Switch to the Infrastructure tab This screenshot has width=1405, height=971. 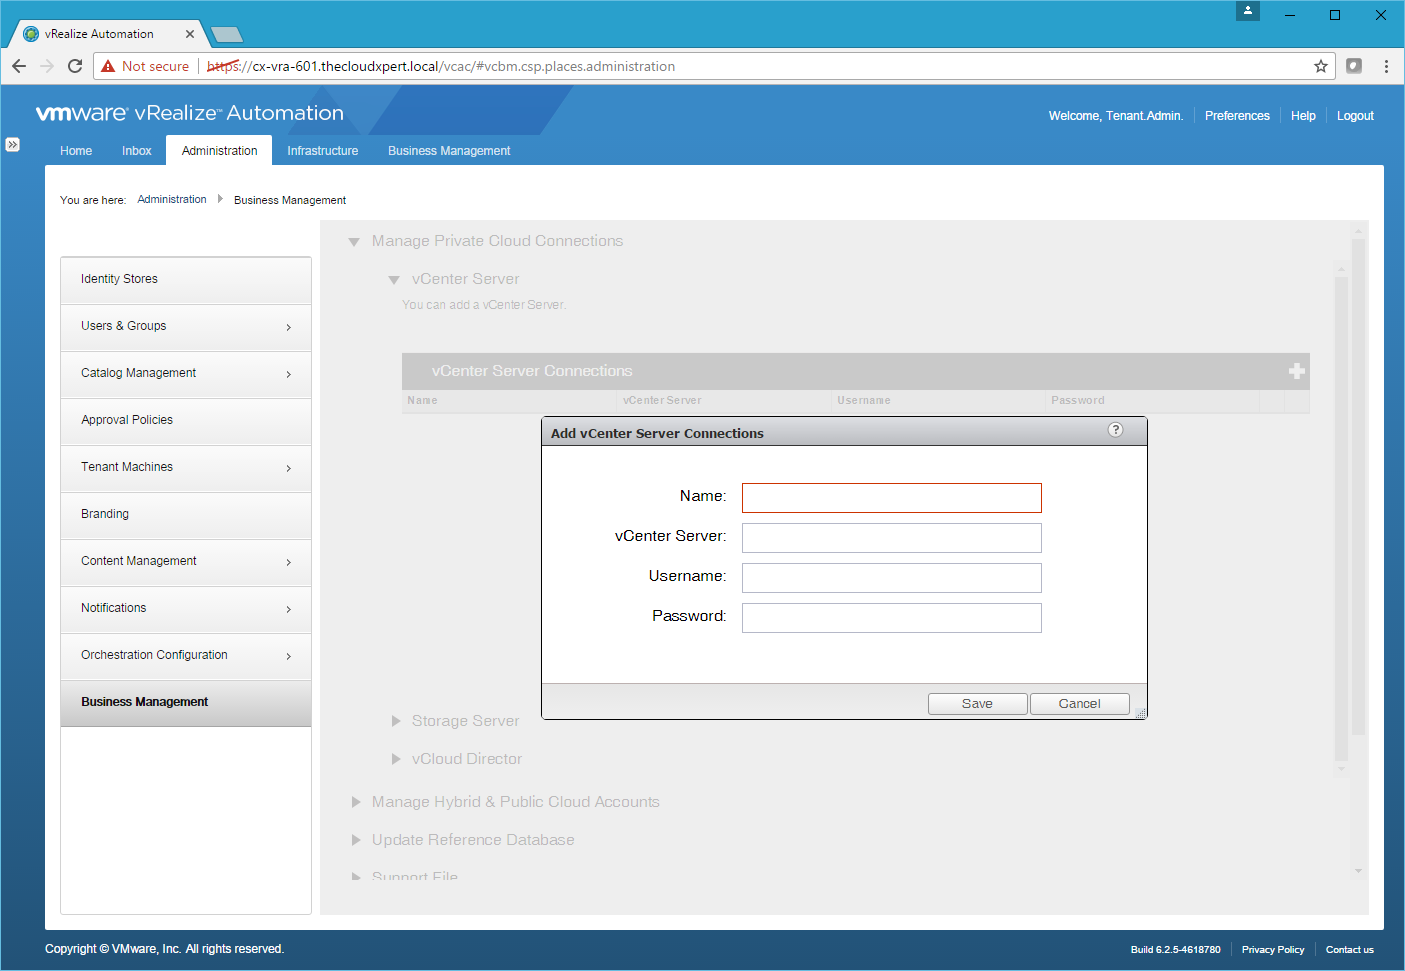coord(322,151)
